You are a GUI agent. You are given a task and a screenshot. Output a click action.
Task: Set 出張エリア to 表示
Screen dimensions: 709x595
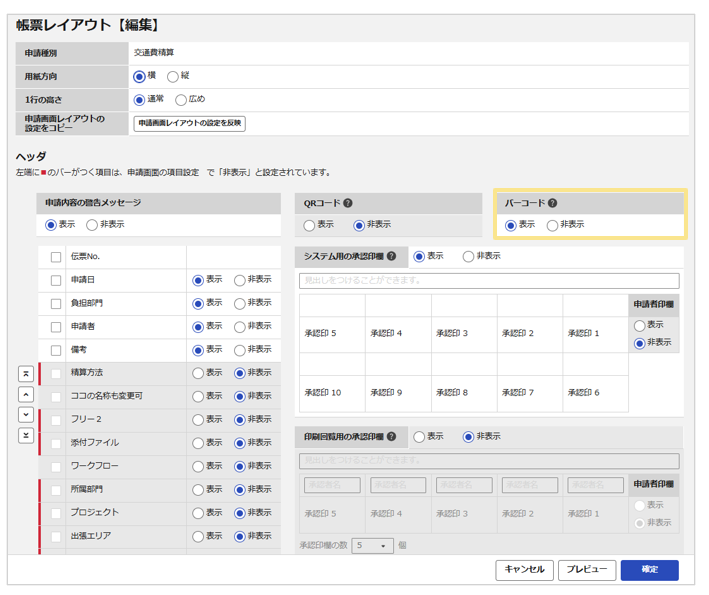198,537
